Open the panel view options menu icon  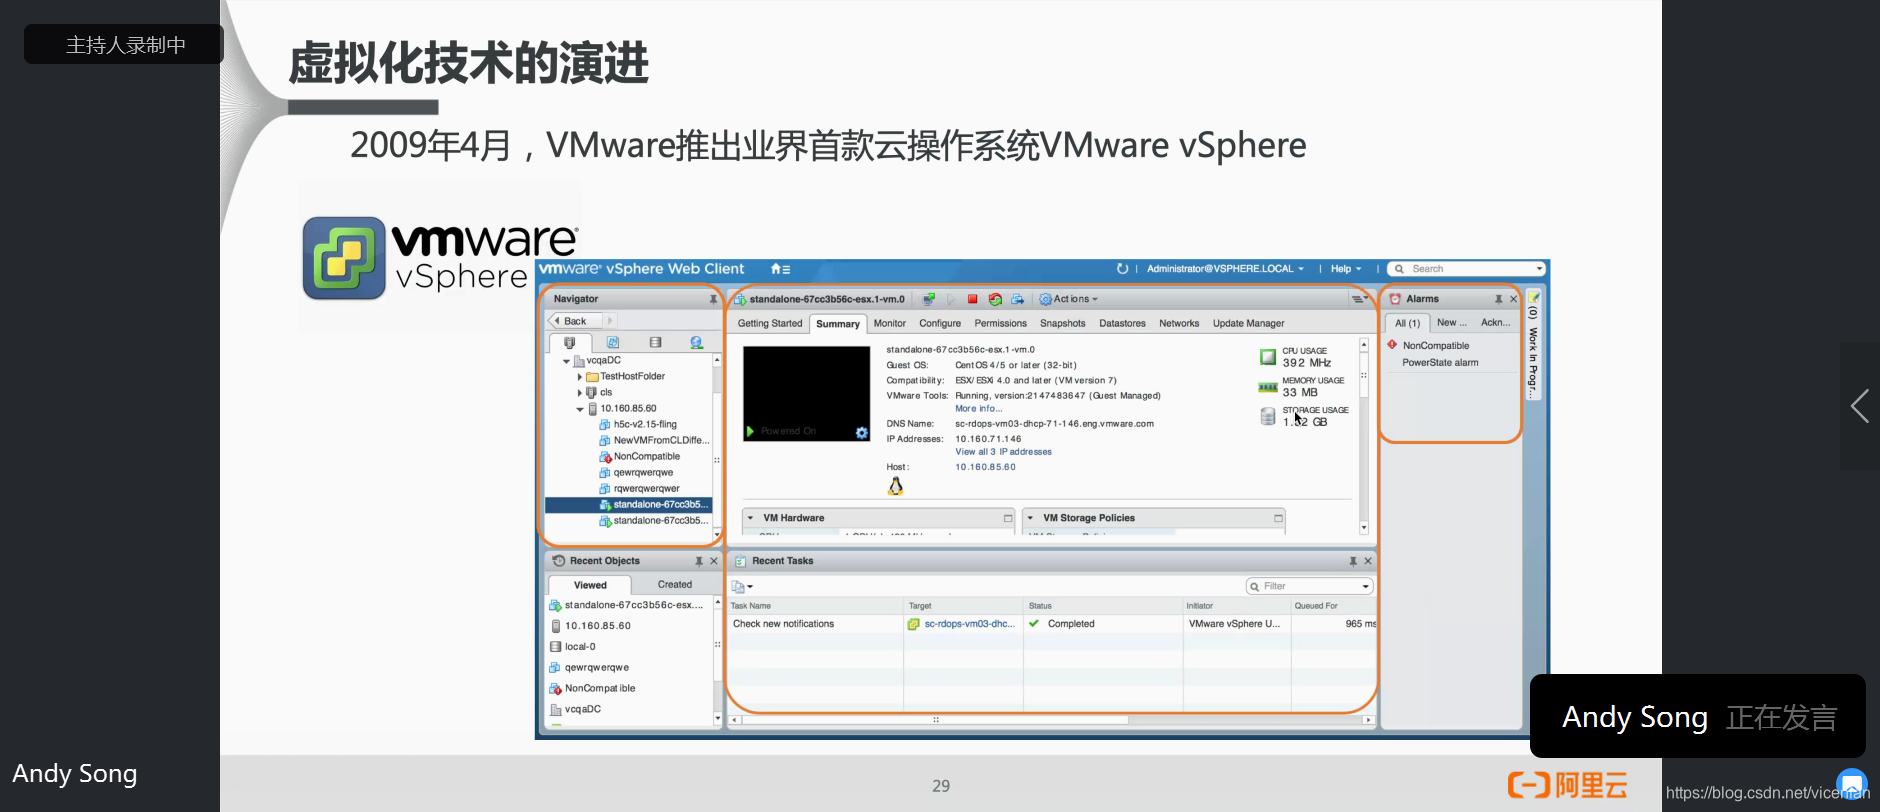1360,299
